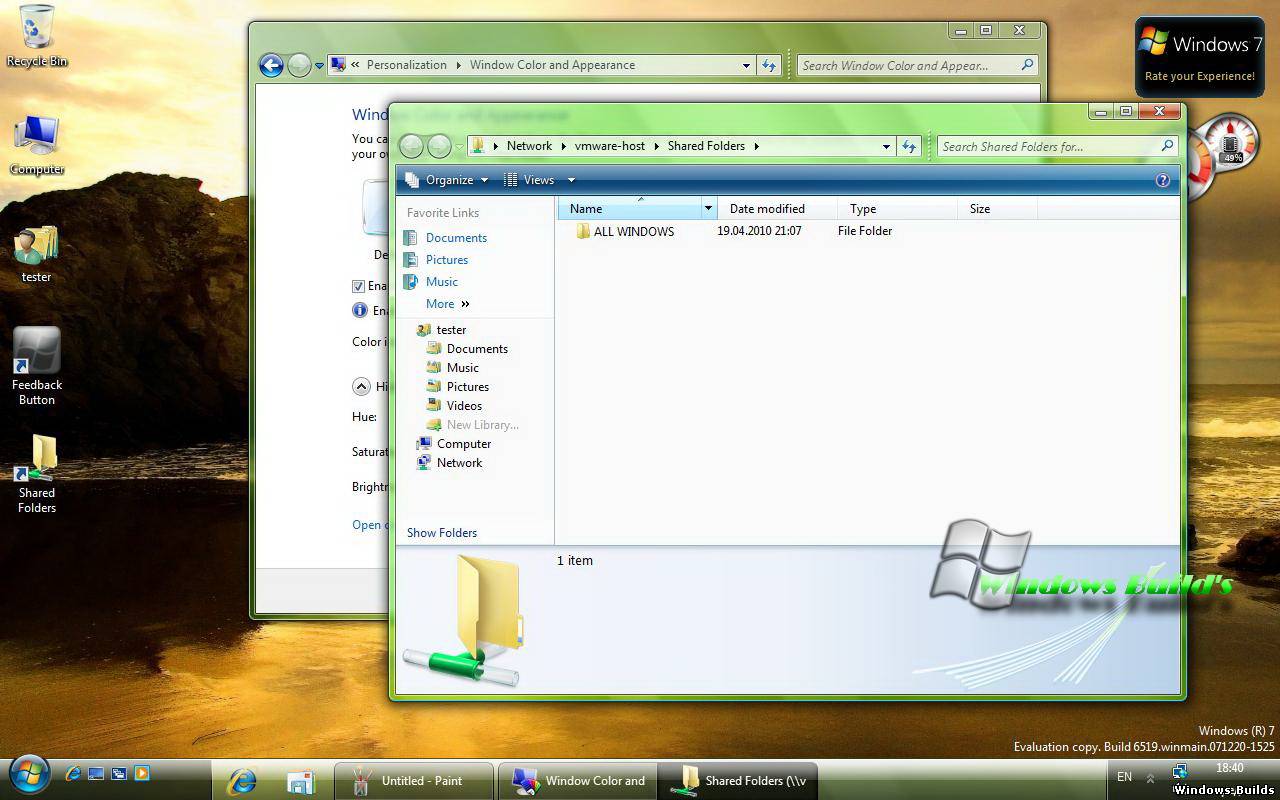The height and width of the screenshot is (800, 1280).
Task: Open the Name column filter dropdown
Action: (708, 209)
